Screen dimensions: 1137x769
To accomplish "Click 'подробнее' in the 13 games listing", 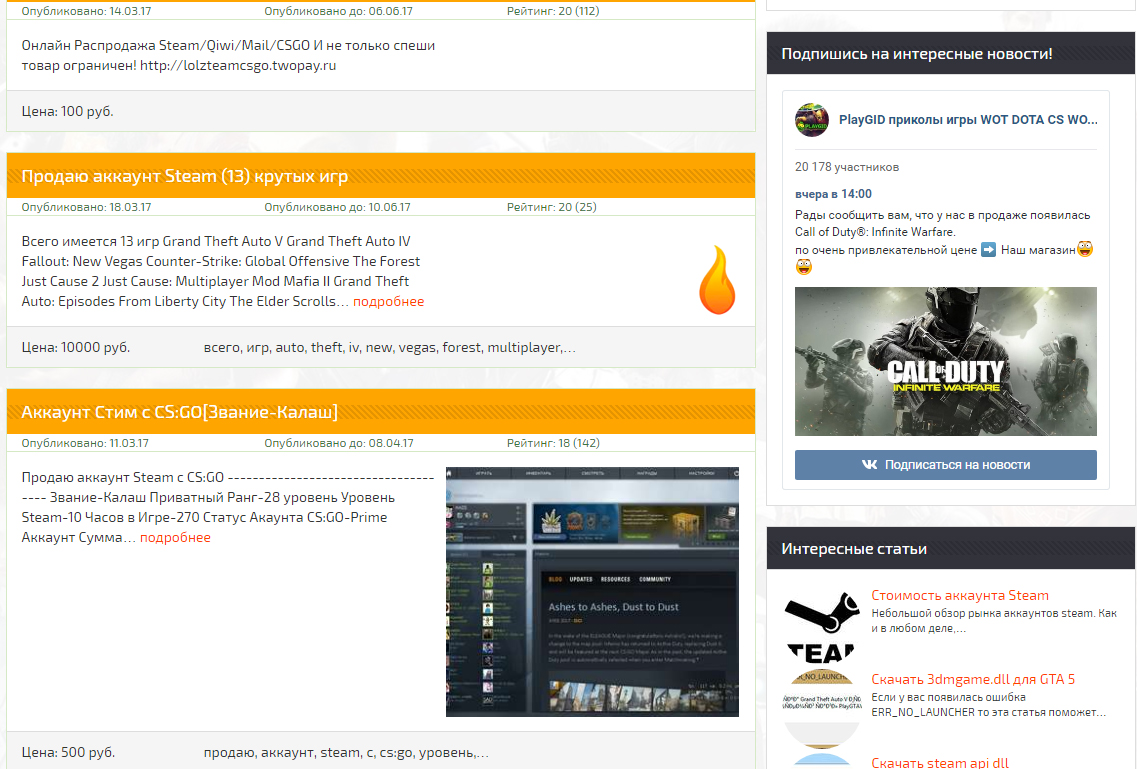I will pos(389,302).
